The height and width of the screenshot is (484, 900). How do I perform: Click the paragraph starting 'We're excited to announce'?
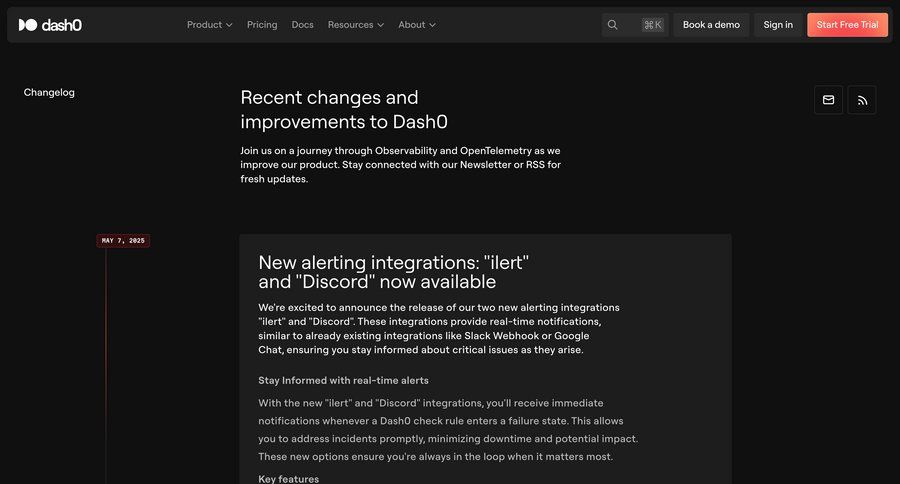(x=439, y=328)
